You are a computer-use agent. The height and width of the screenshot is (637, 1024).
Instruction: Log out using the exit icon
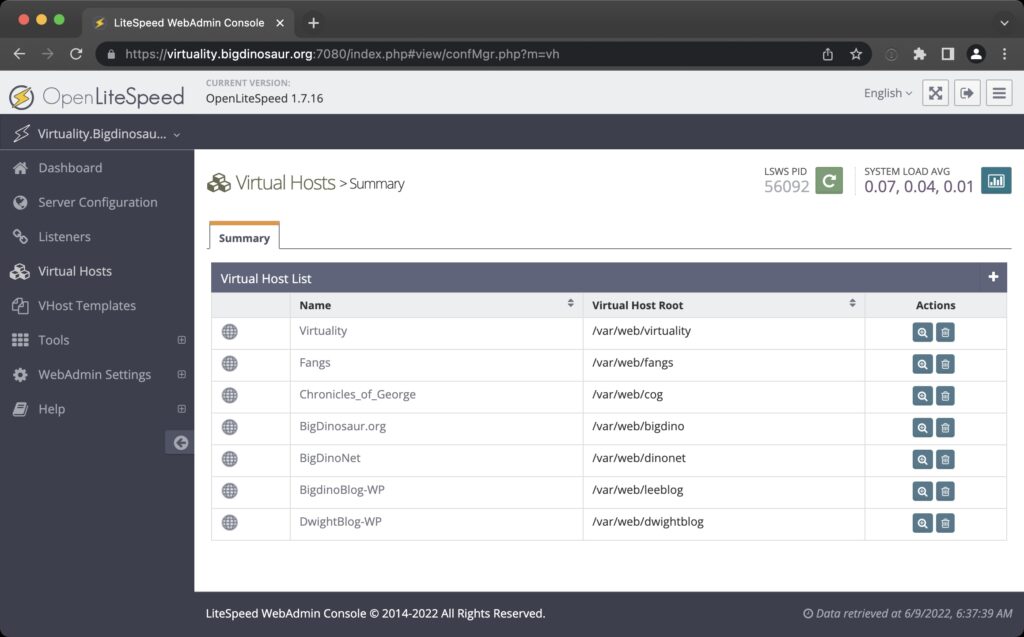tap(968, 92)
